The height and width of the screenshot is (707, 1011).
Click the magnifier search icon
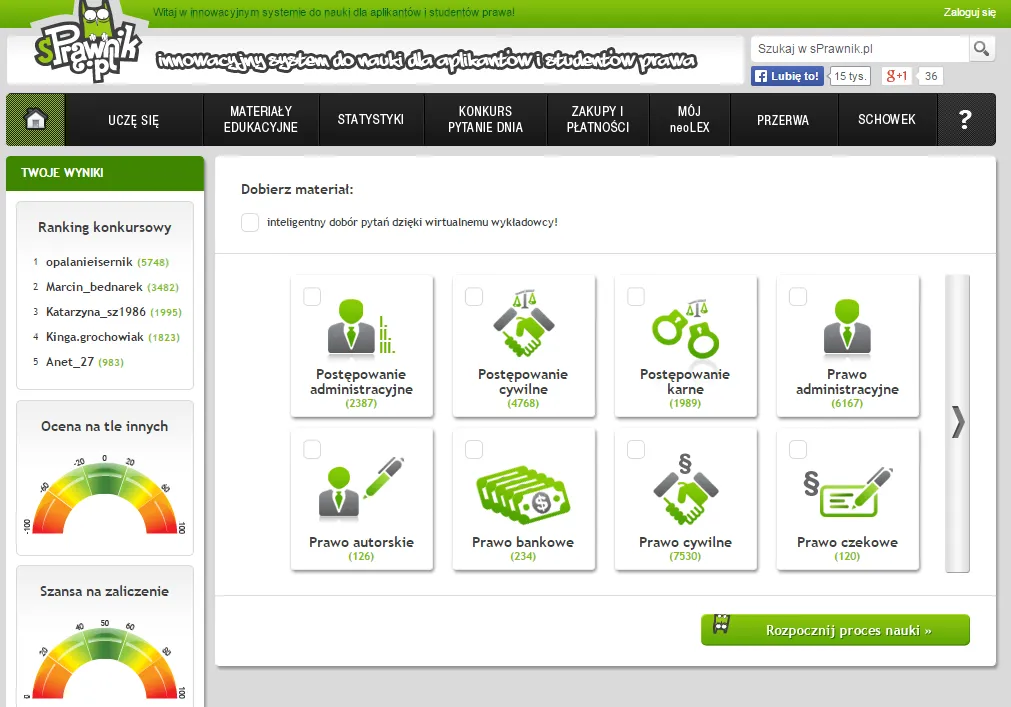[981, 48]
